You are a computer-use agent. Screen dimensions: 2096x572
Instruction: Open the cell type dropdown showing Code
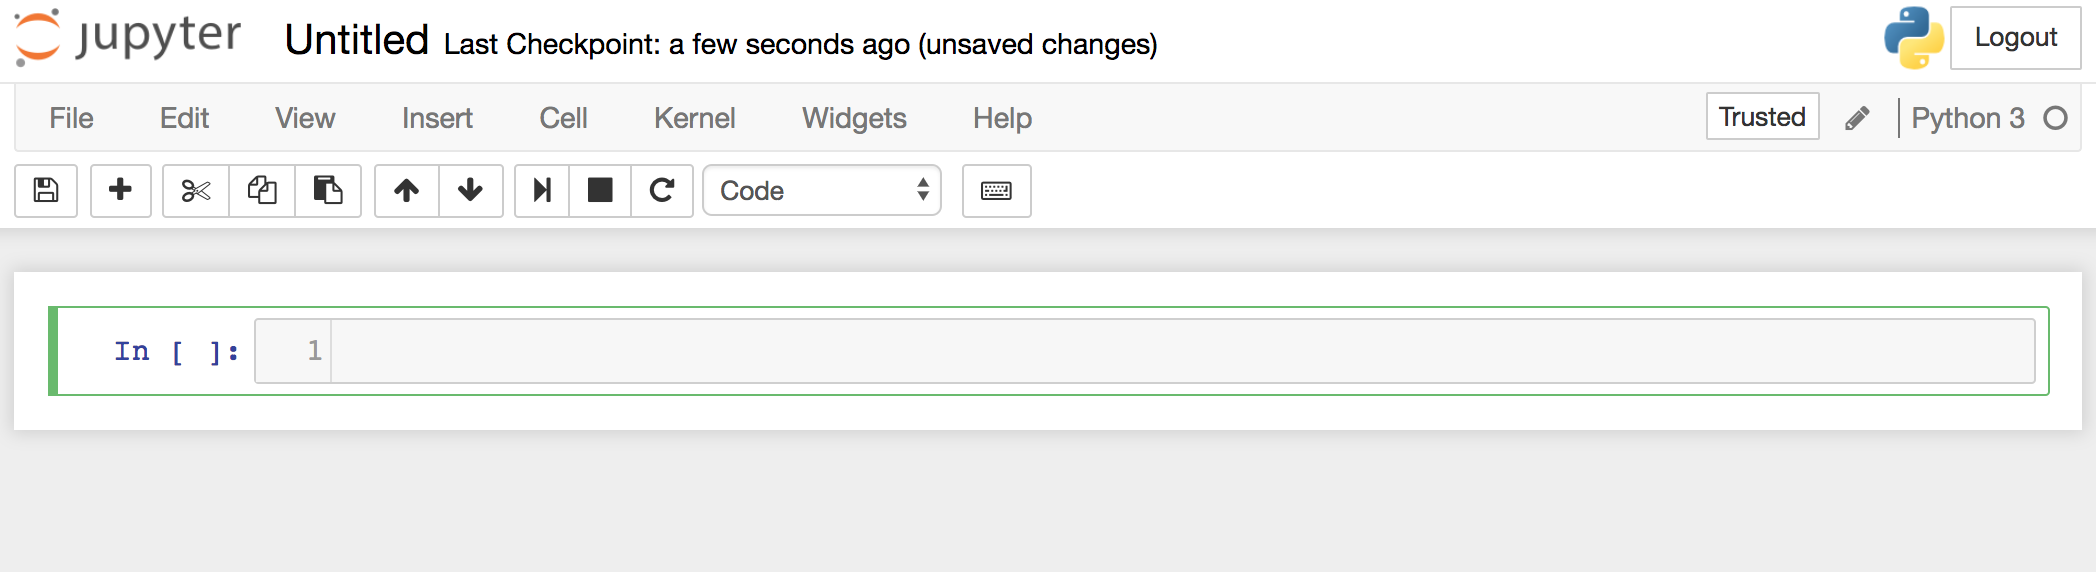tap(822, 190)
